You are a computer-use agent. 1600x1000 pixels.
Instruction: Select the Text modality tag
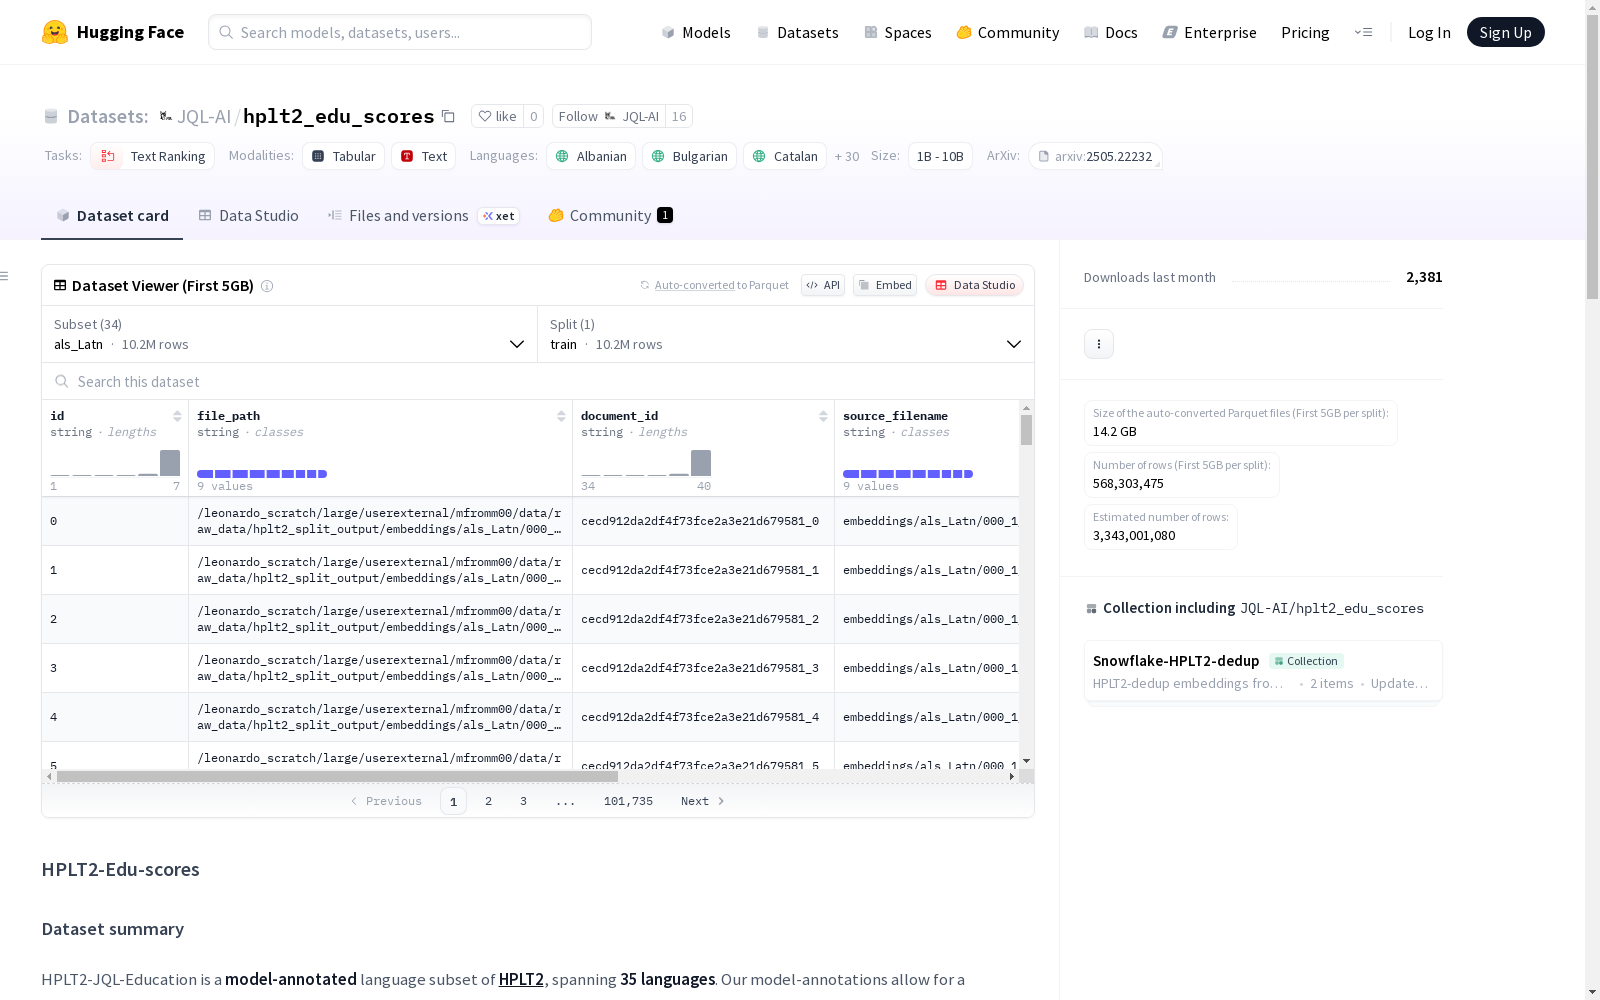click(x=424, y=156)
